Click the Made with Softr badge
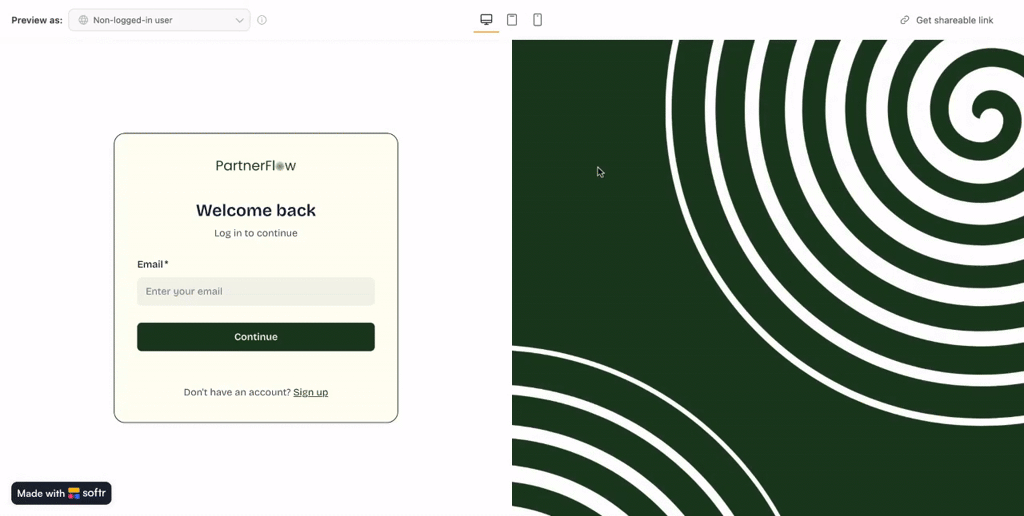Viewport: 1024px width, 516px height. [61, 493]
